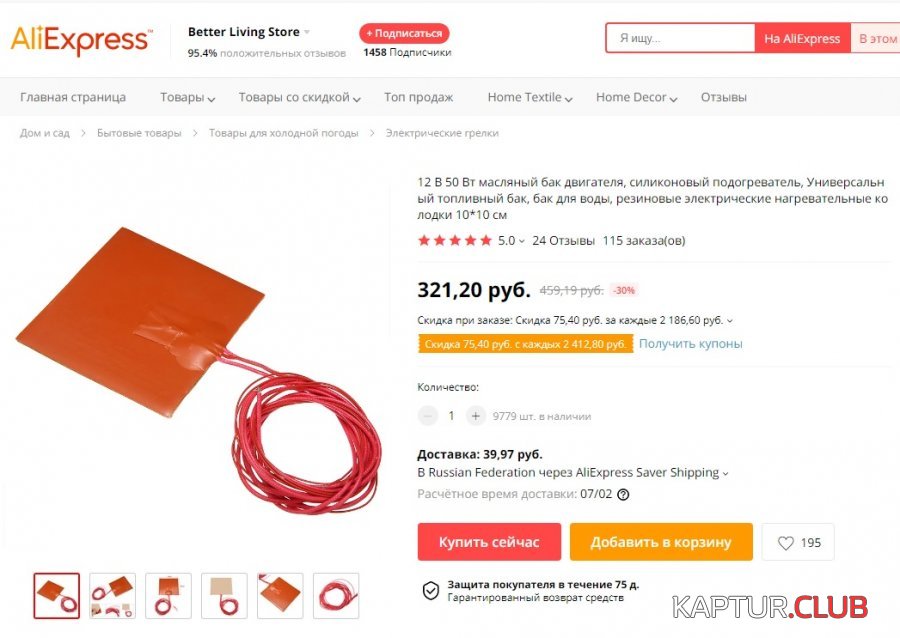The width and height of the screenshot is (900, 638).
Task: Click the buyer protection shield icon
Action: [x=431, y=590]
